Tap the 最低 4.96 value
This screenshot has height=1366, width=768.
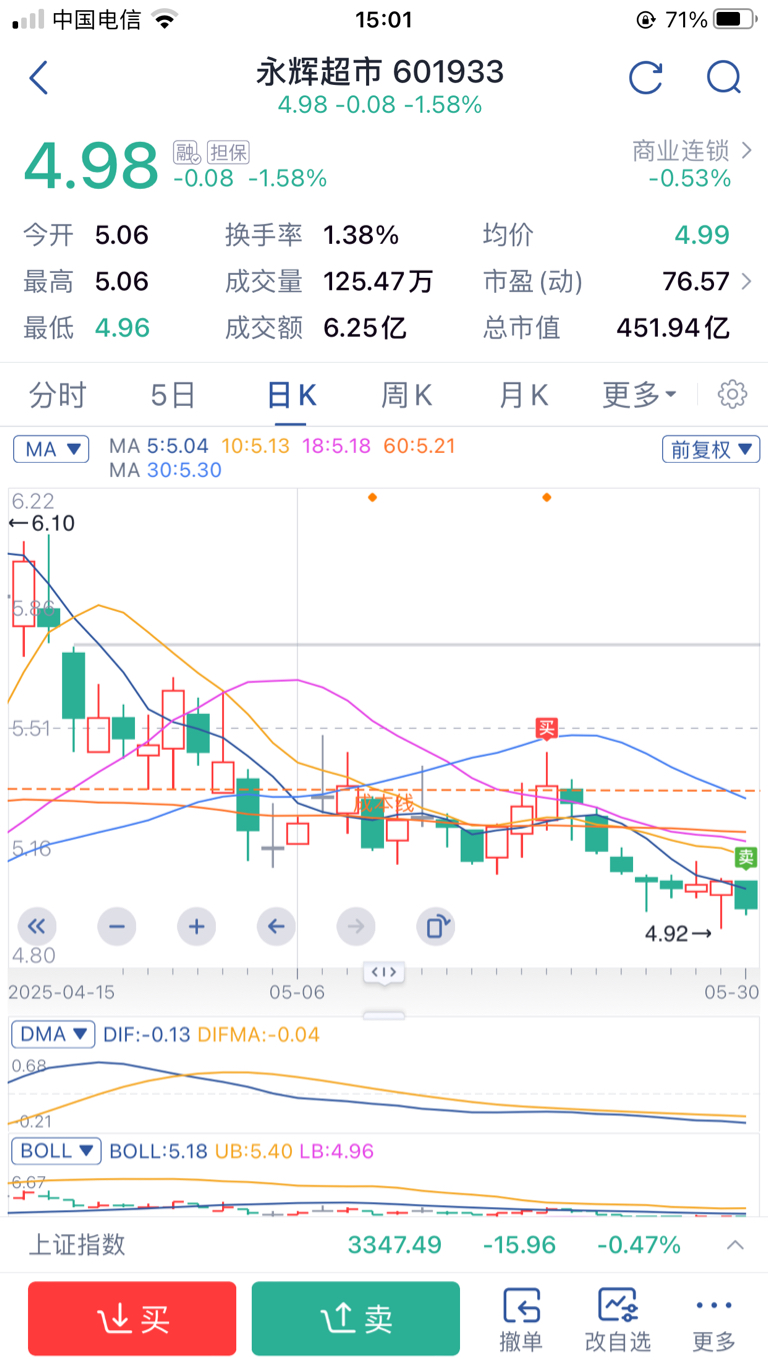(x=122, y=328)
